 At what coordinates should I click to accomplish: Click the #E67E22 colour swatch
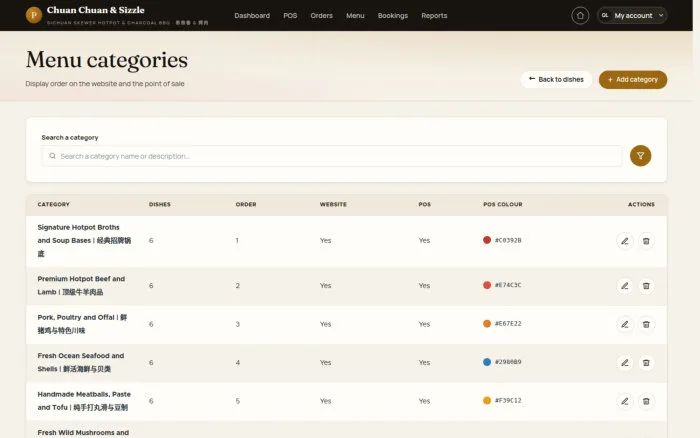pyautogui.click(x=487, y=323)
